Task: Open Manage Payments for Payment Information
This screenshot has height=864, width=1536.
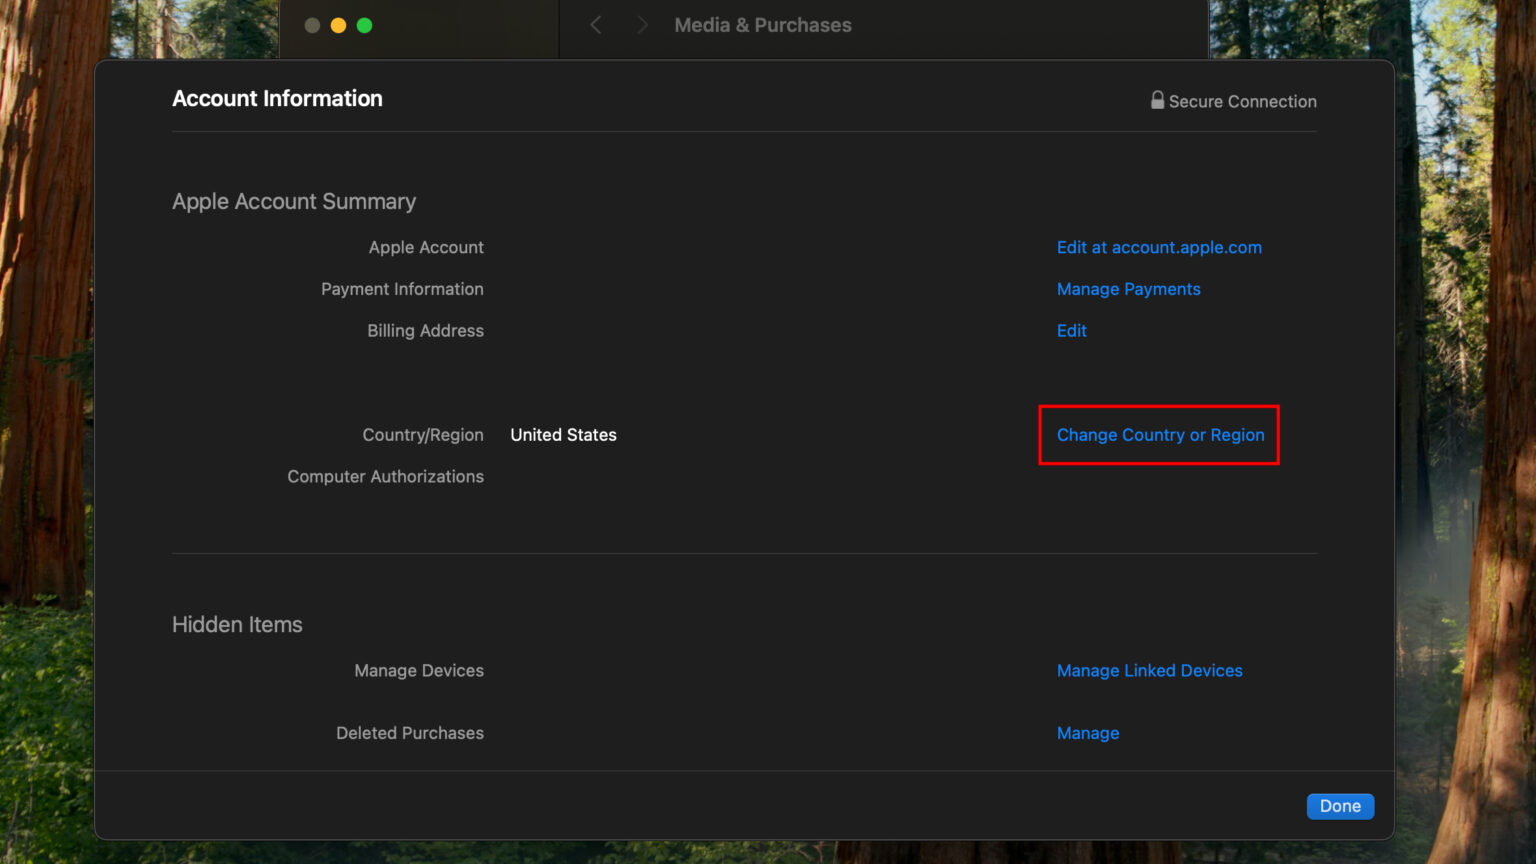Action: tap(1128, 289)
